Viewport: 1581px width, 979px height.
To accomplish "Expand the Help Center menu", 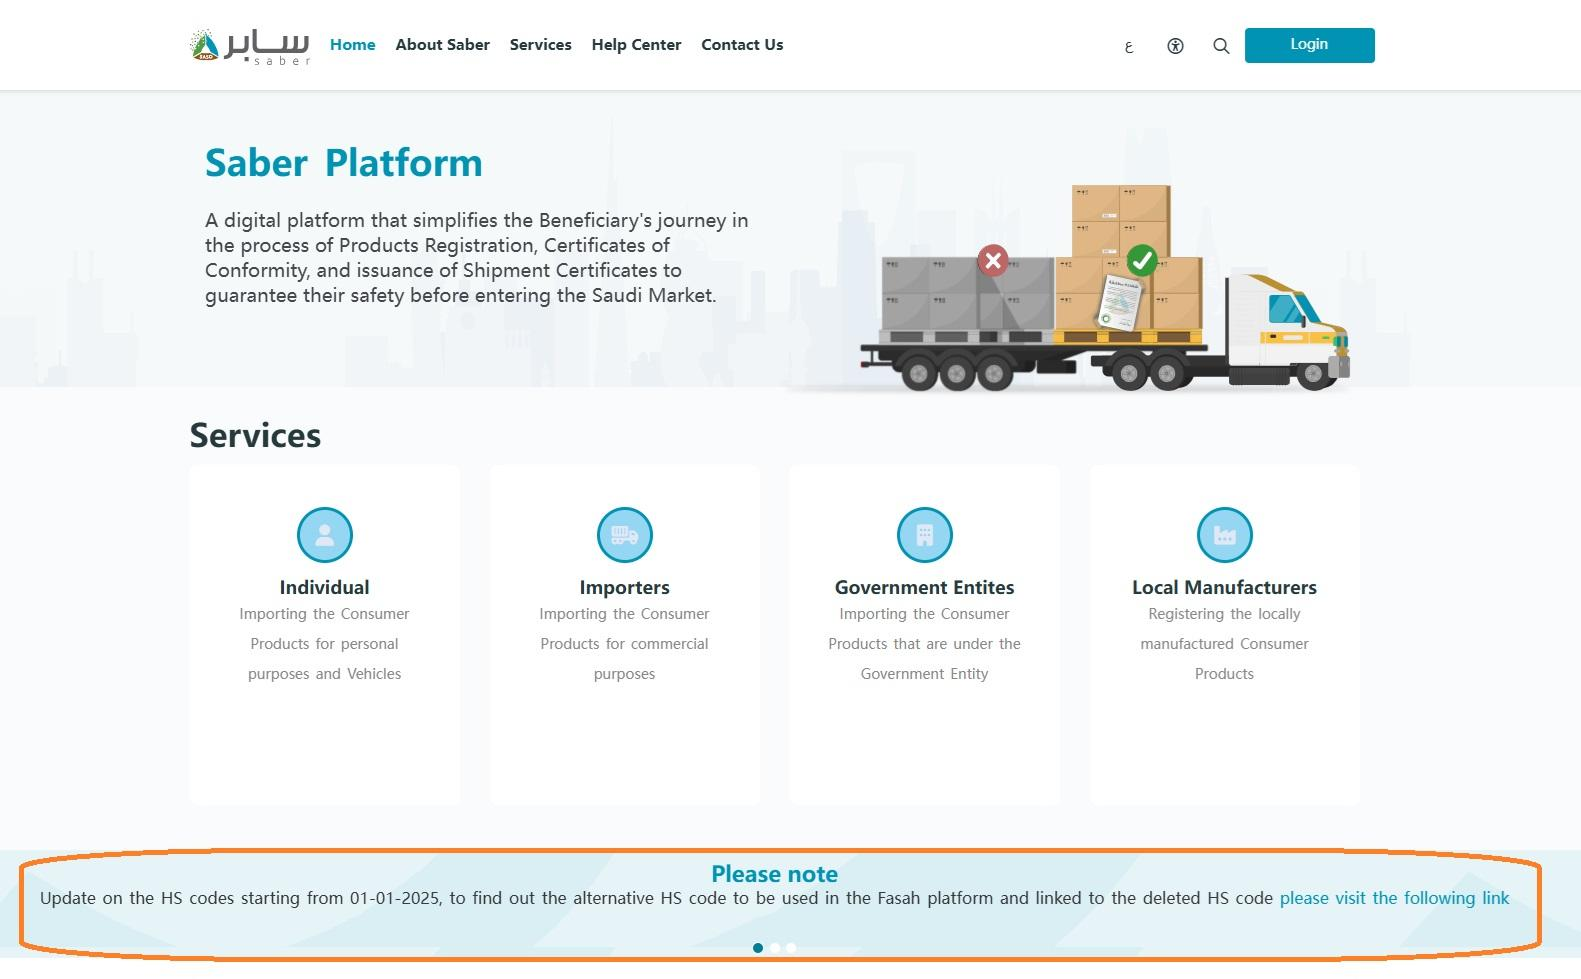I will click(636, 45).
